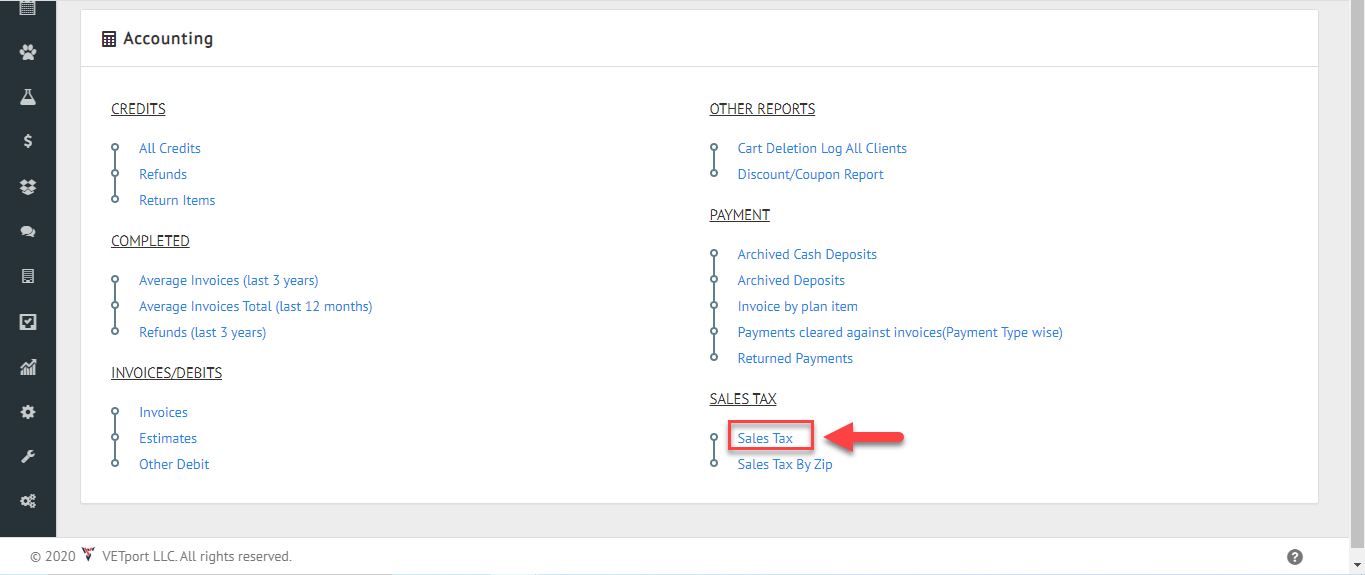Open the Sales Tax By Zip report
This screenshot has width=1365, height=575.
(785, 464)
